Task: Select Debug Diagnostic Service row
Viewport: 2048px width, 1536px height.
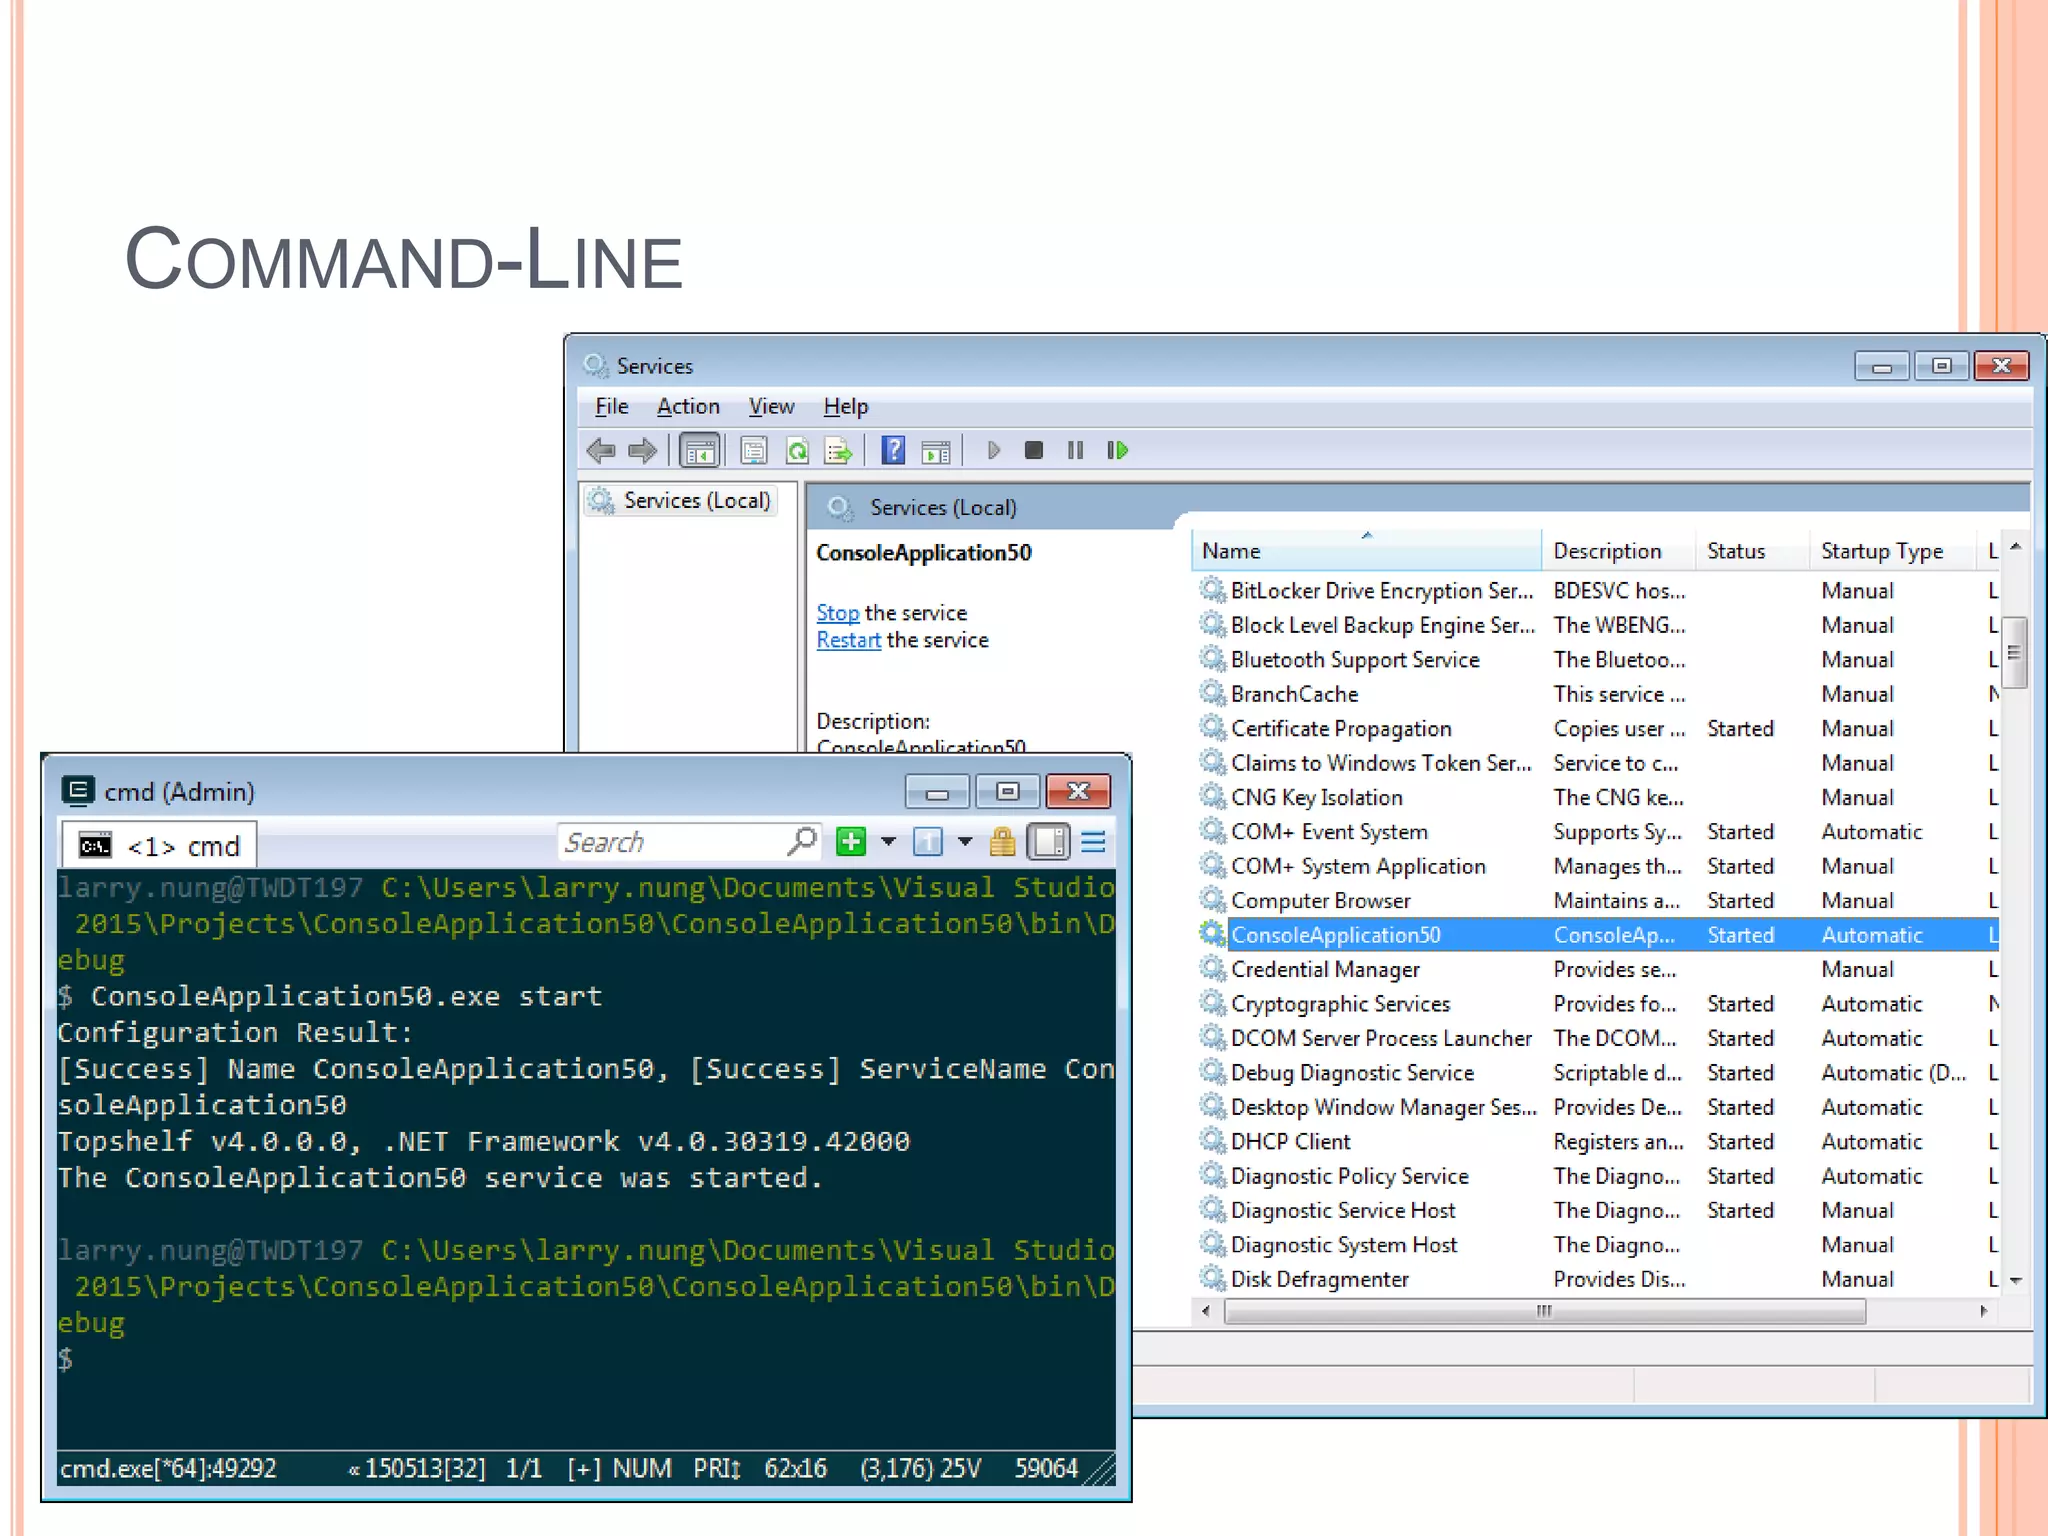Action: point(1598,1073)
